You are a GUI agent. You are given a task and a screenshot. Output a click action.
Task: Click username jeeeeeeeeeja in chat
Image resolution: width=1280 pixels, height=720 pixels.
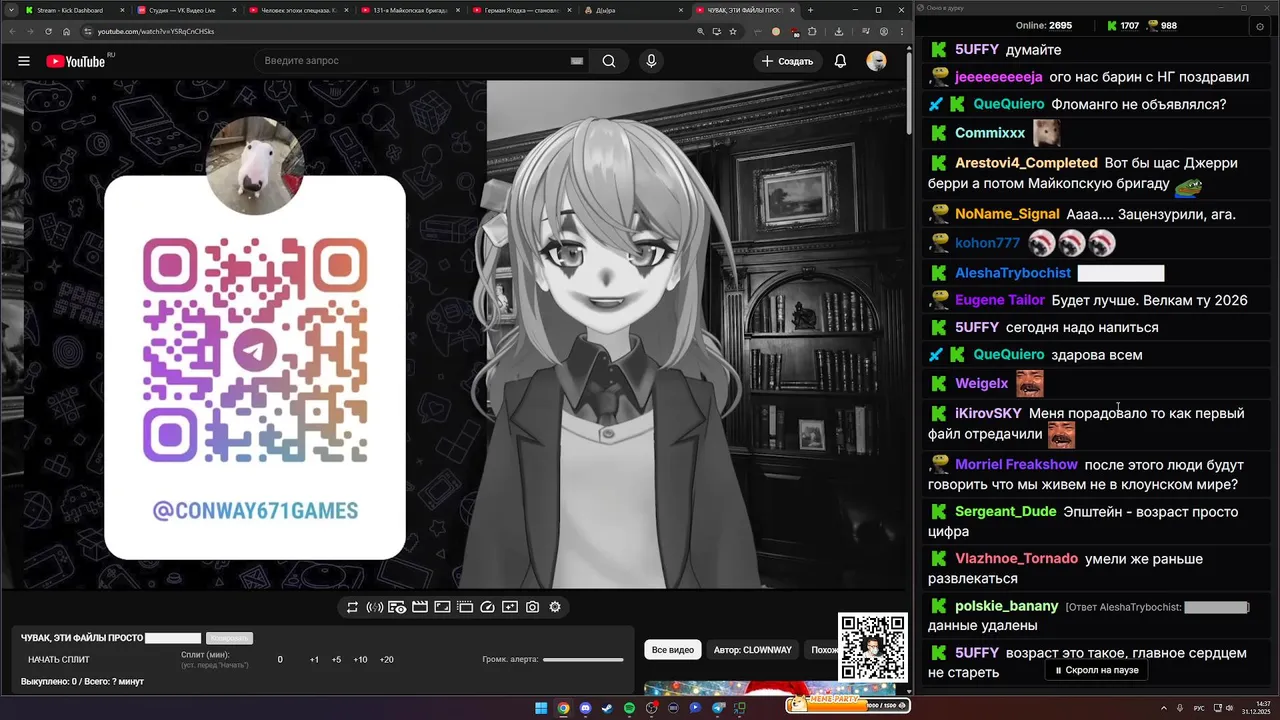pos(999,76)
